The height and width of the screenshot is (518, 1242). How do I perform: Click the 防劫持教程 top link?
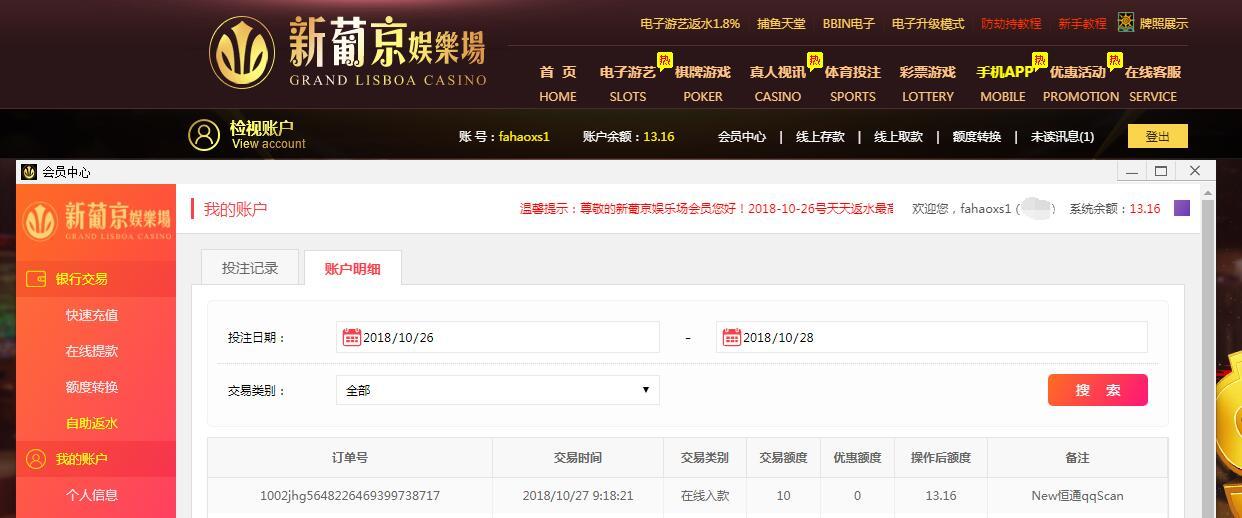point(1011,23)
